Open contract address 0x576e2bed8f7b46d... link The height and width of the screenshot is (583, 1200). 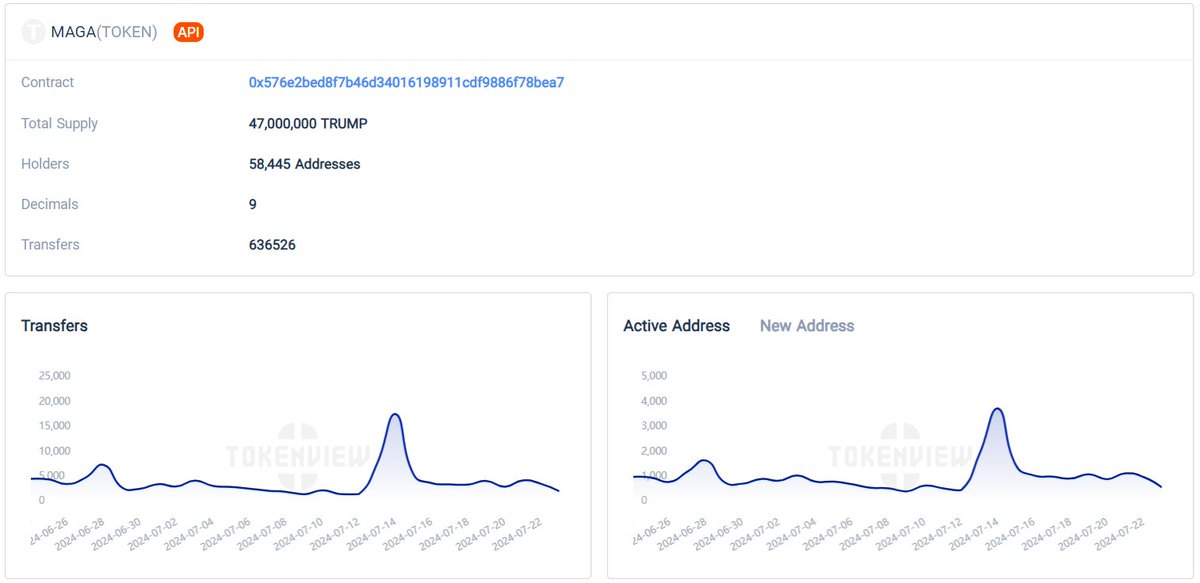coord(406,82)
